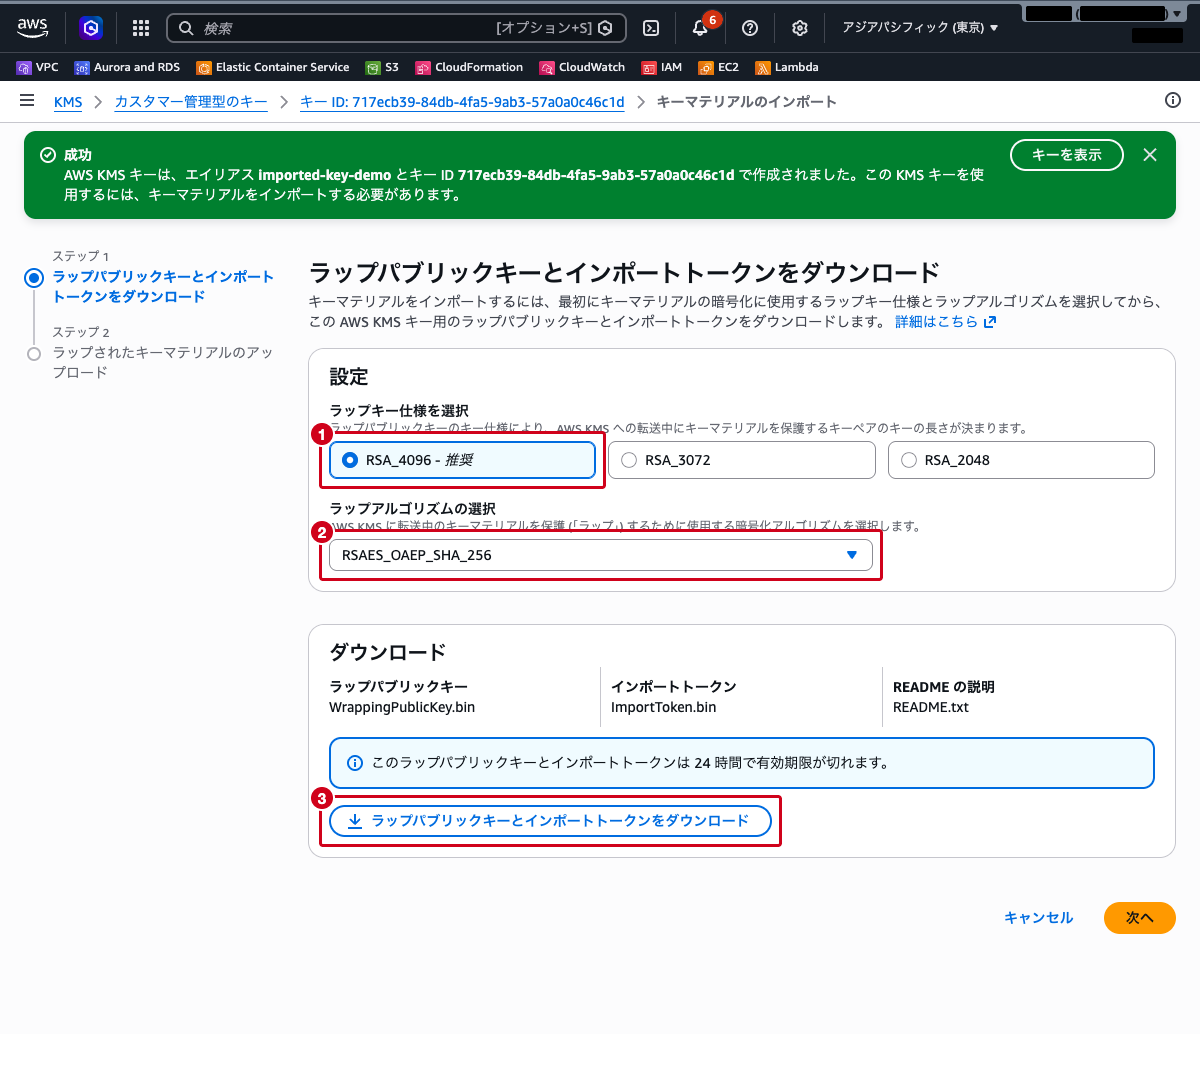Screen dimensions: 1200x1069
Task: Open the Asia Pacific (Tokyo) region selector
Action: point(920,28)
